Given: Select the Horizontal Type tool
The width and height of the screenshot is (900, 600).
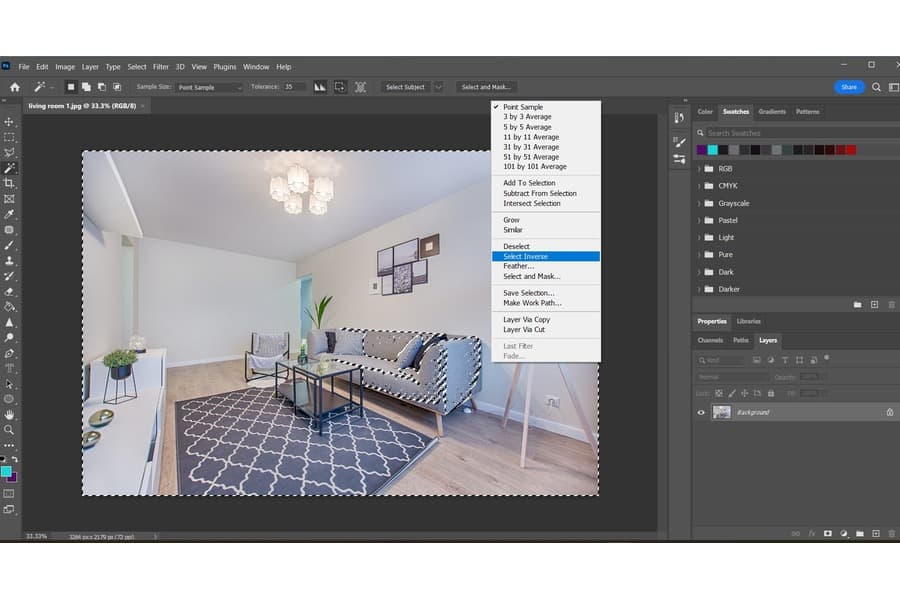Looking at the screenshot, I should click(9, 368).
